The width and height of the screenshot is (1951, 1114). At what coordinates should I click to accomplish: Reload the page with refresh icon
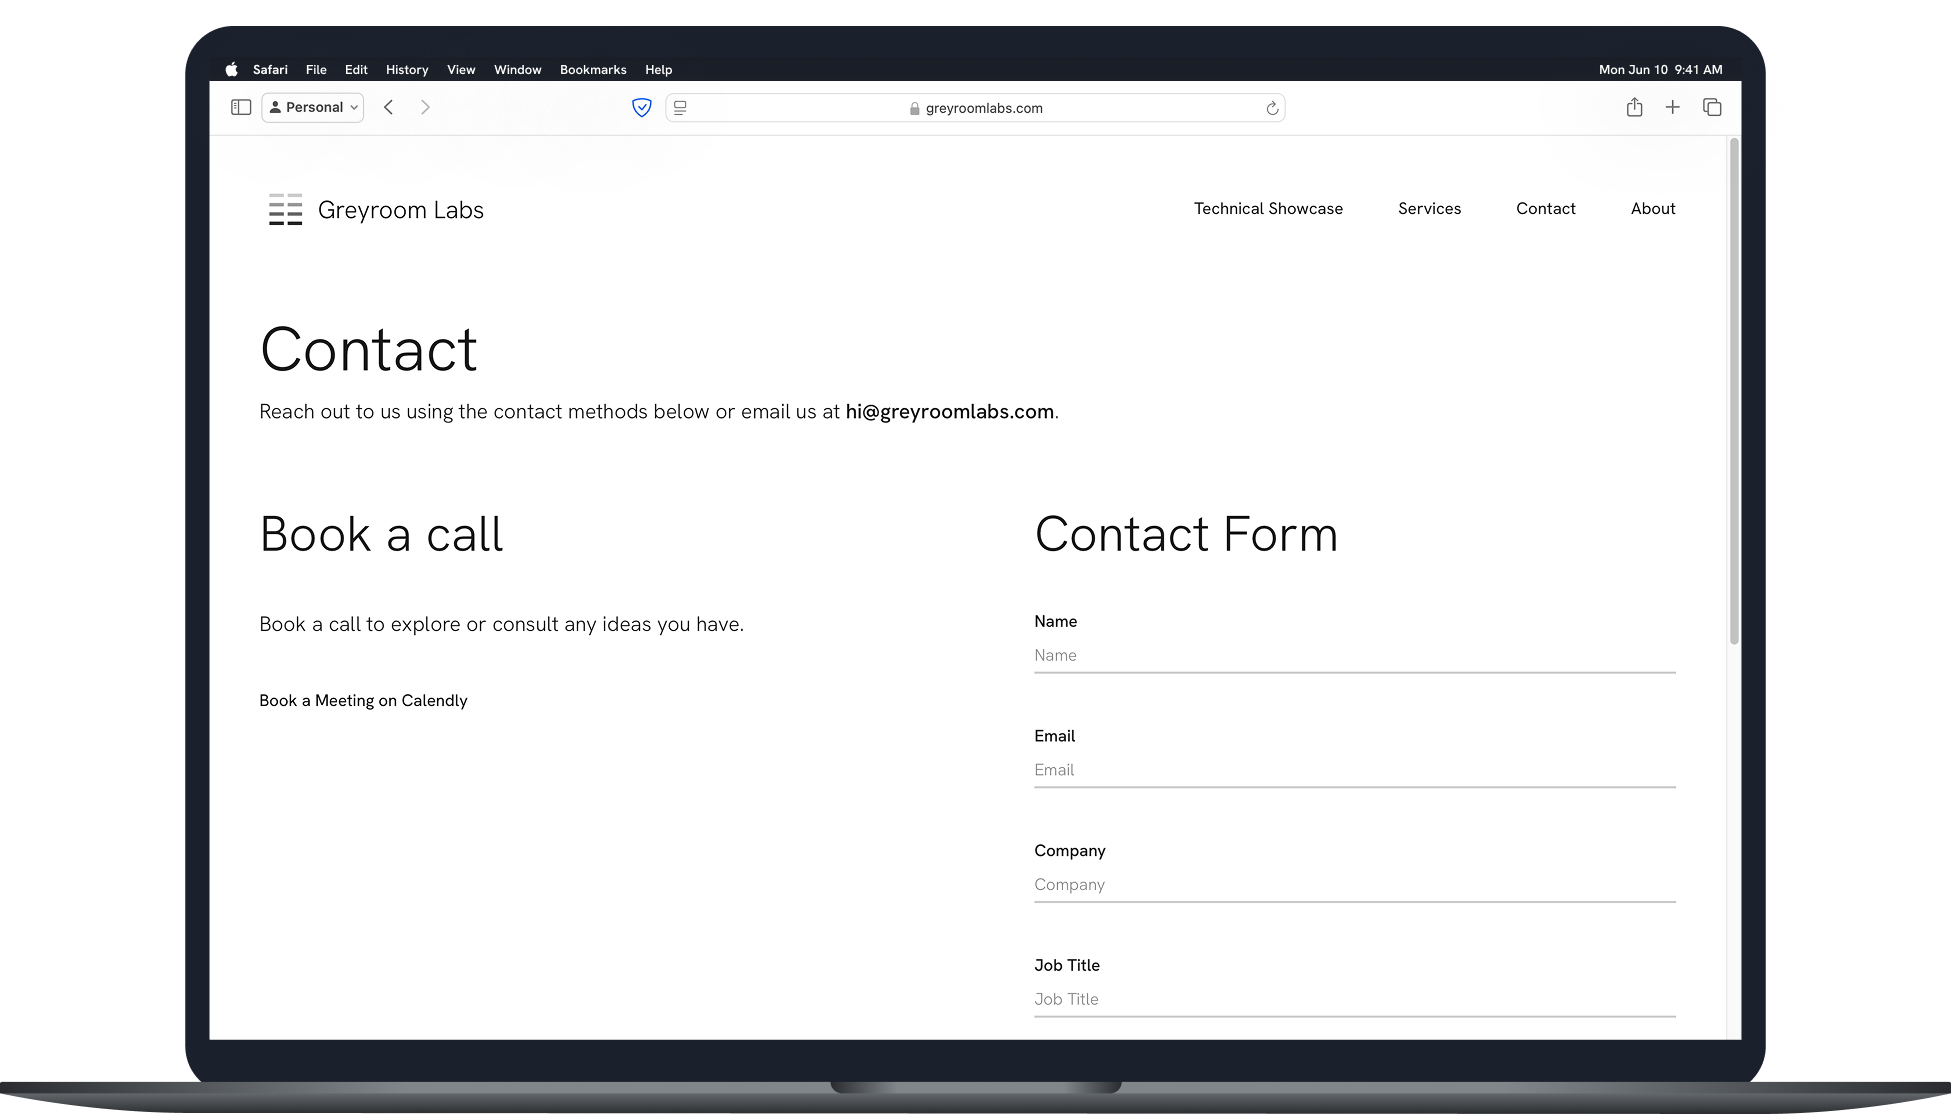point(1272,108)
